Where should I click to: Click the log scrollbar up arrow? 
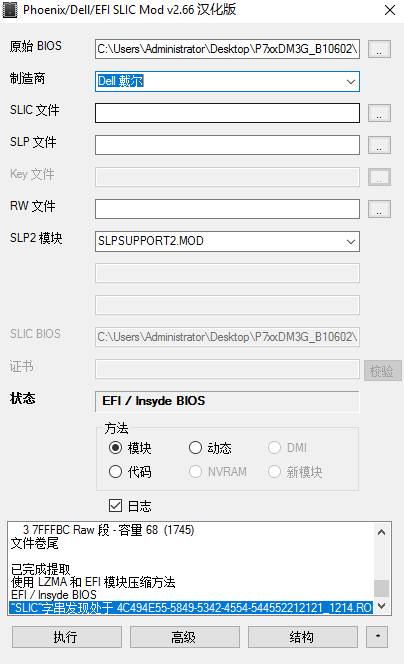[382, 532]
